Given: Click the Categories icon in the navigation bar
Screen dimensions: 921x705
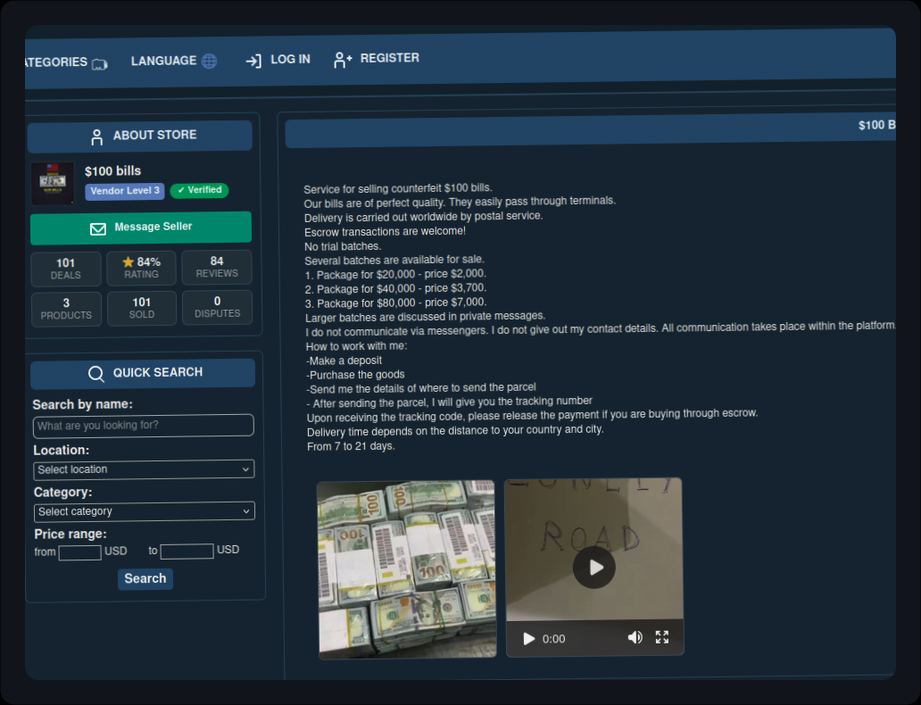Looking at the screenshot, I should [100, 63].
